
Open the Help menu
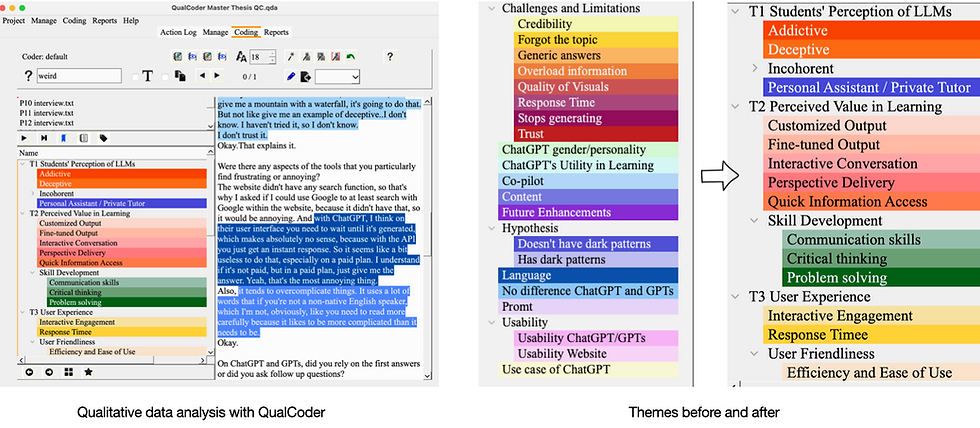tap(131, 21)
